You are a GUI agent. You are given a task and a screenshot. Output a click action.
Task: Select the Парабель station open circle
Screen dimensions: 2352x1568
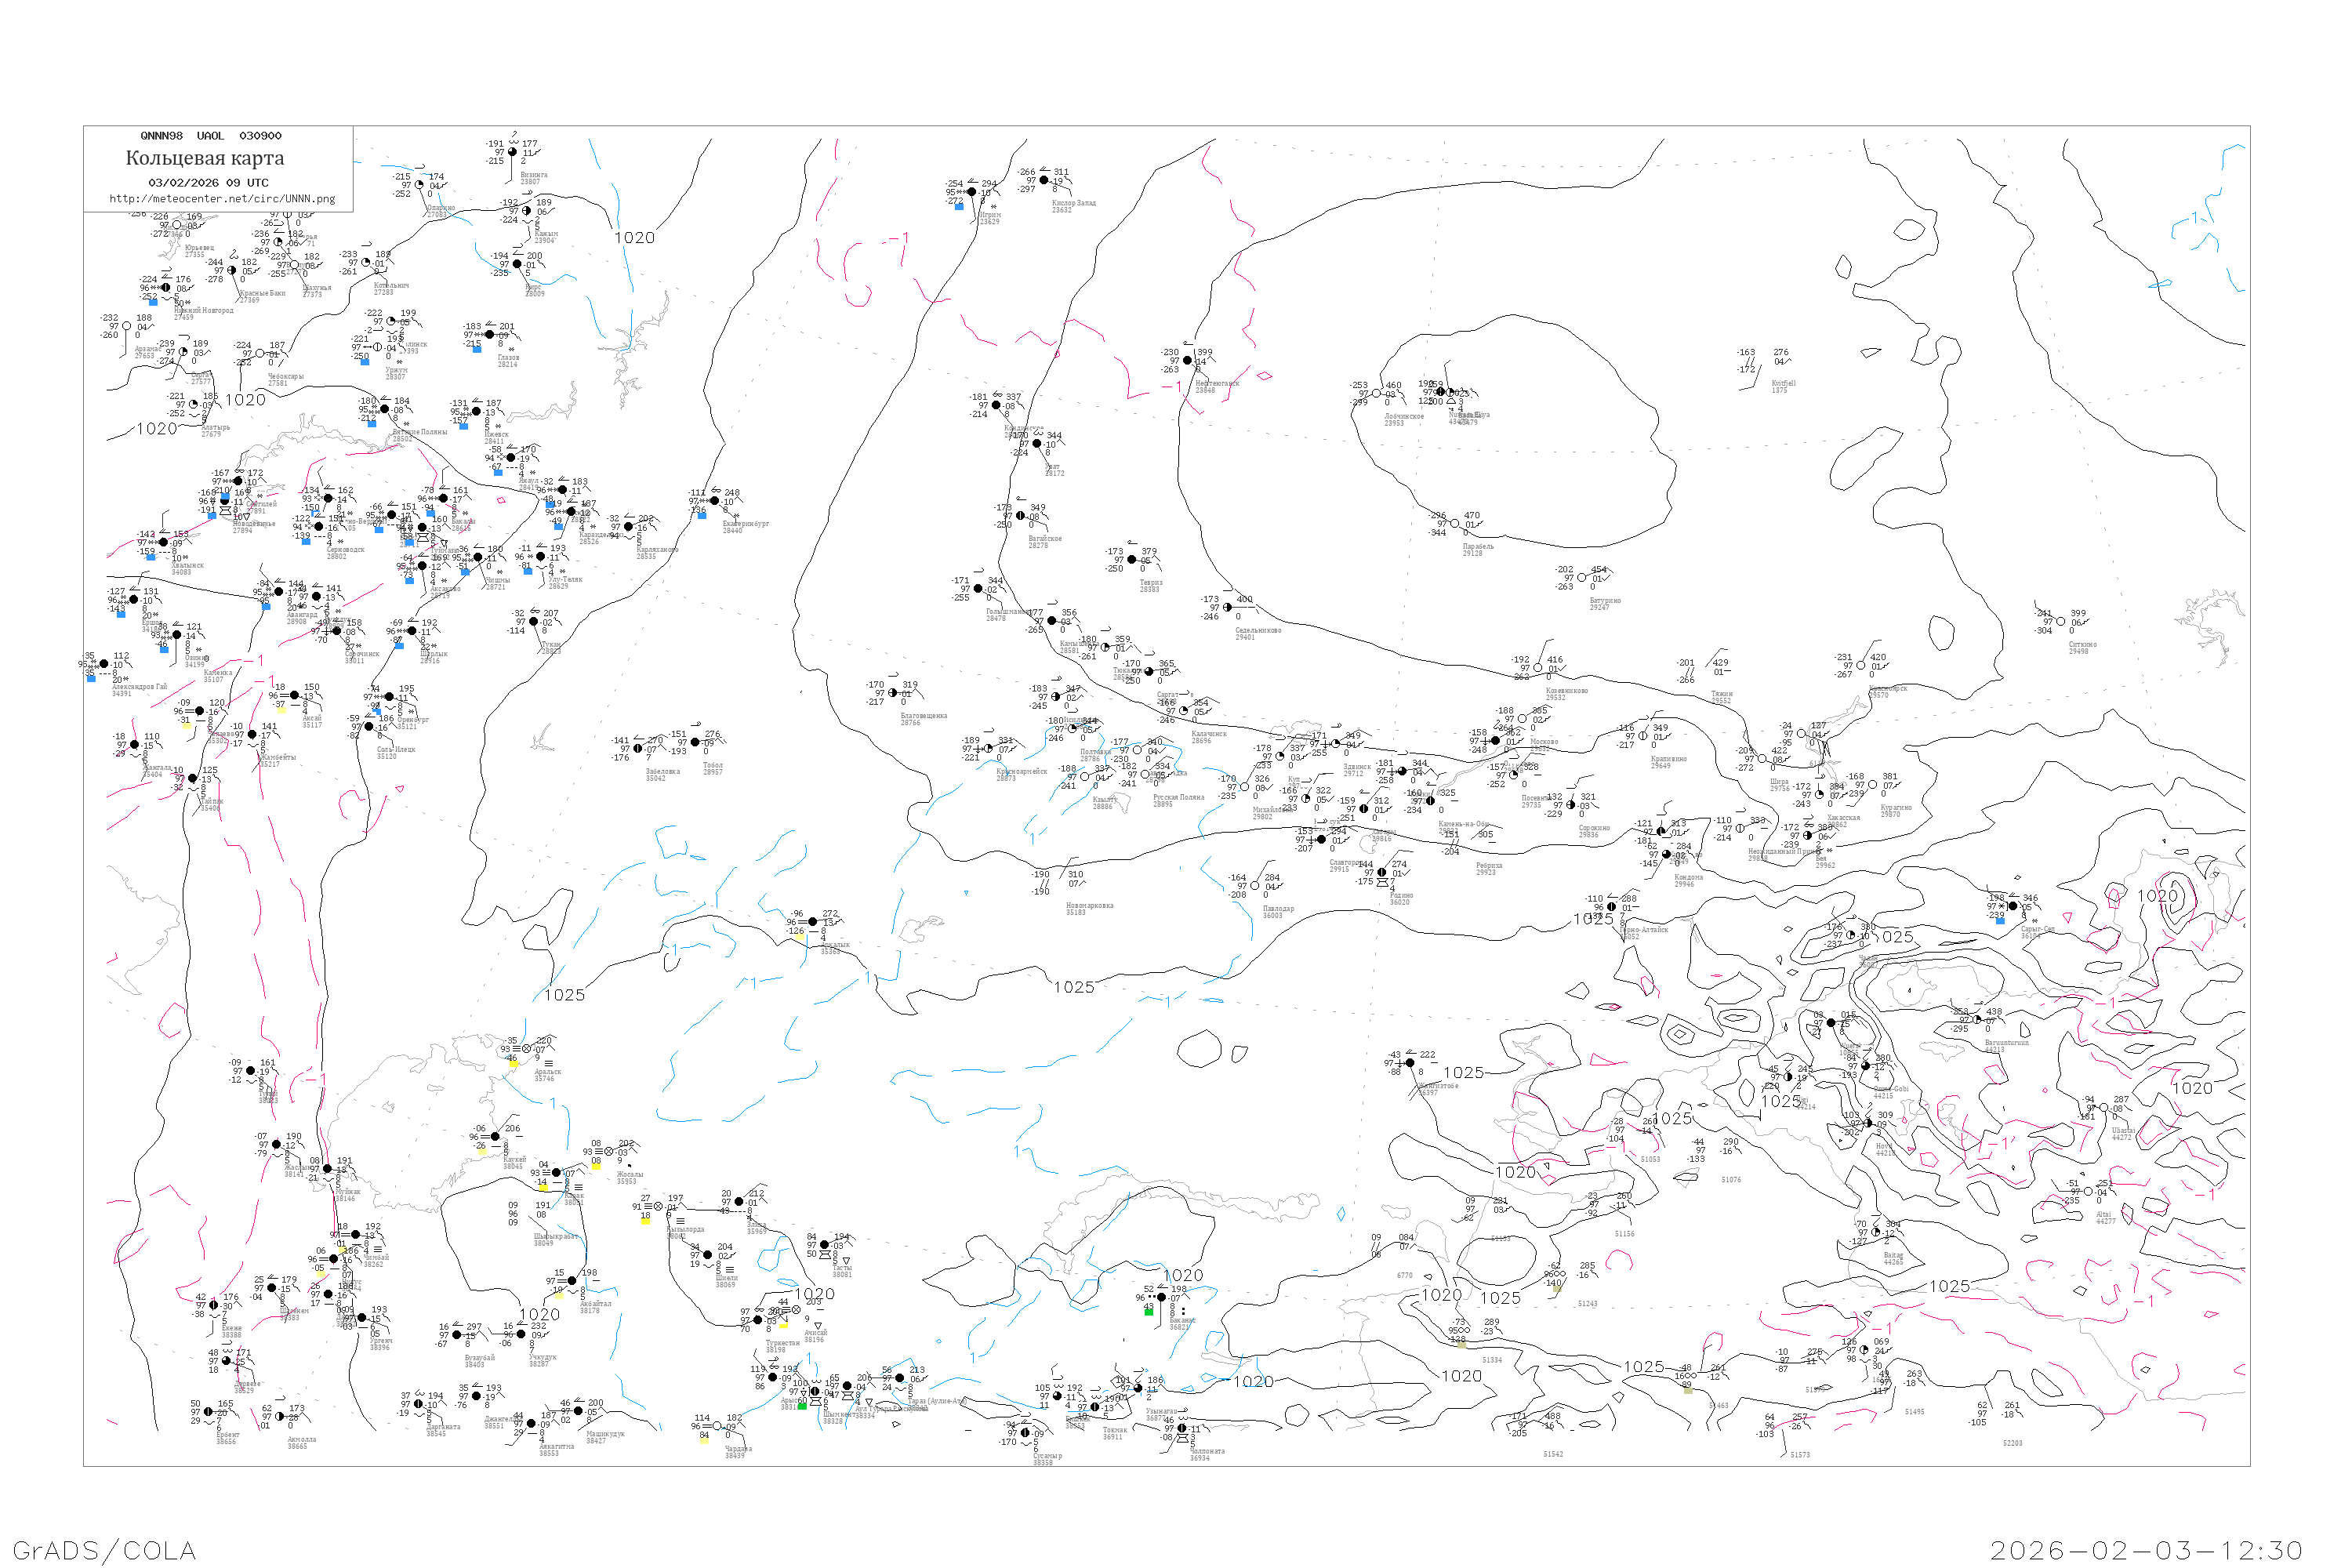(x=1456, y=524)
